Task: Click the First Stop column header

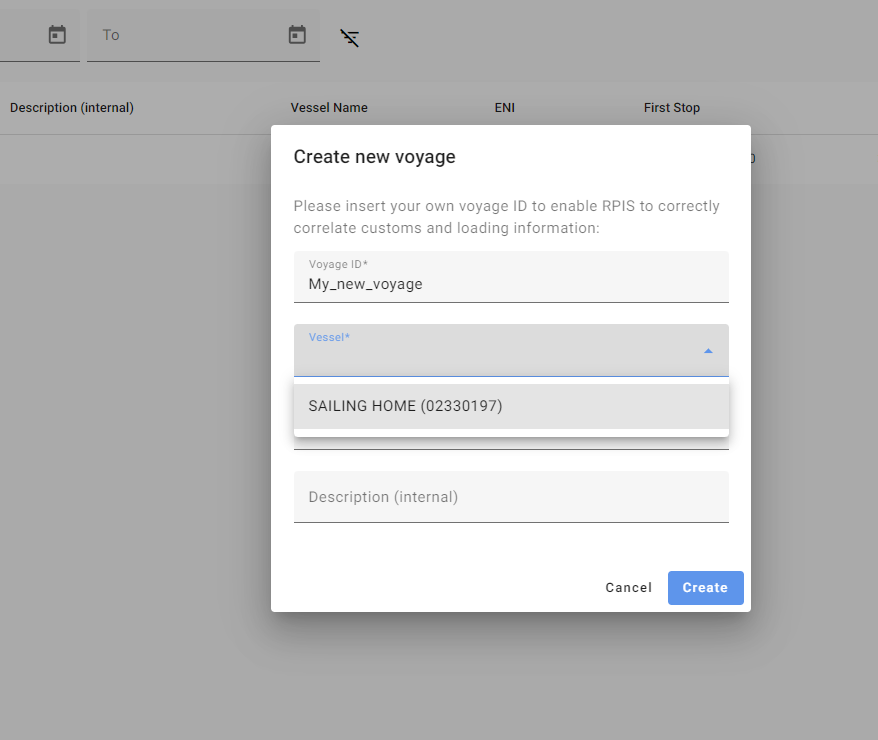Action: [x=671, y=108]
